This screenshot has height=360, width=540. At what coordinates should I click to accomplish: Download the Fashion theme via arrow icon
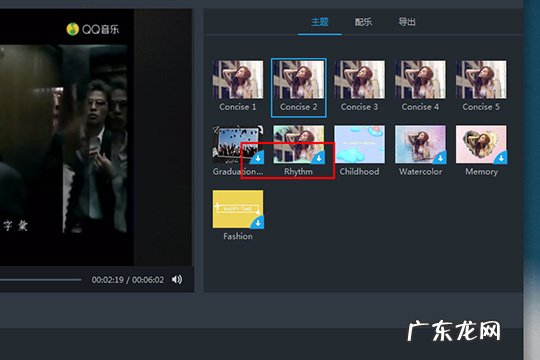tap(258, 223)
